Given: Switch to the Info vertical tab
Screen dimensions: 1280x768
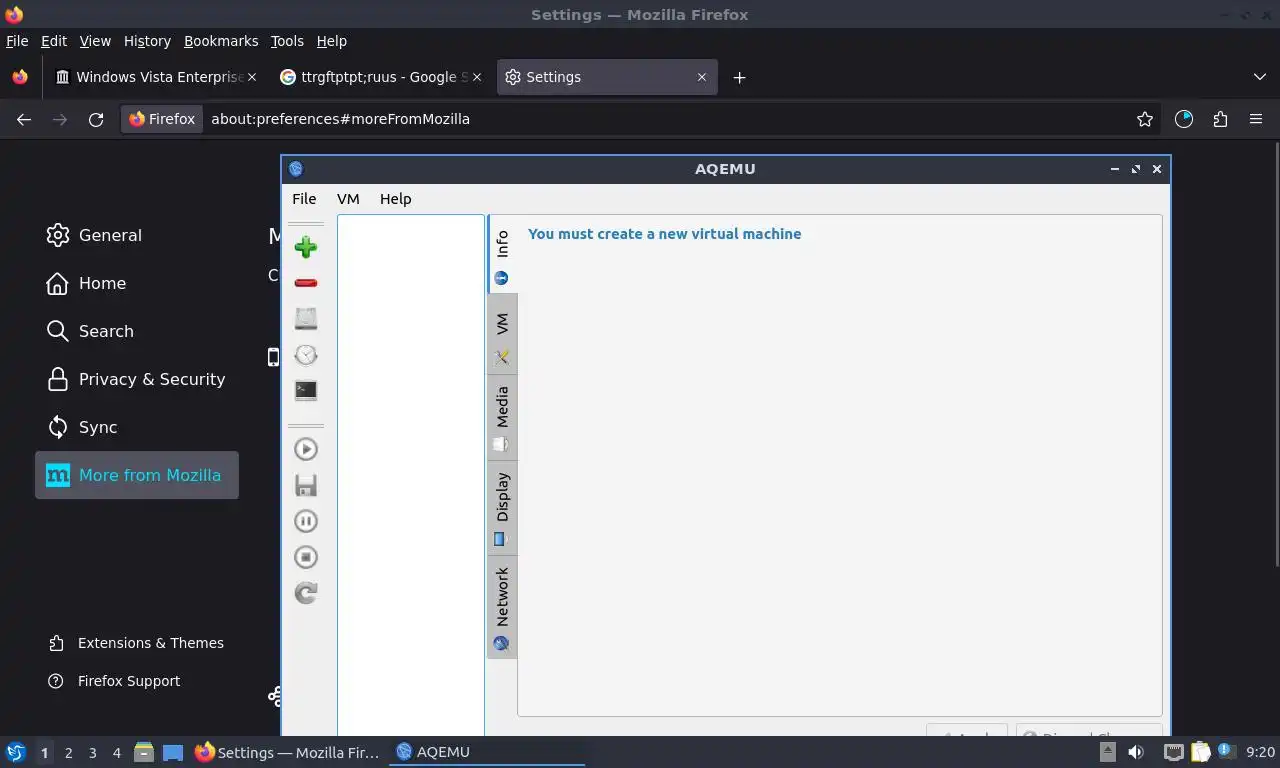Looking at the screenshot, I should [x=502, y=255].
